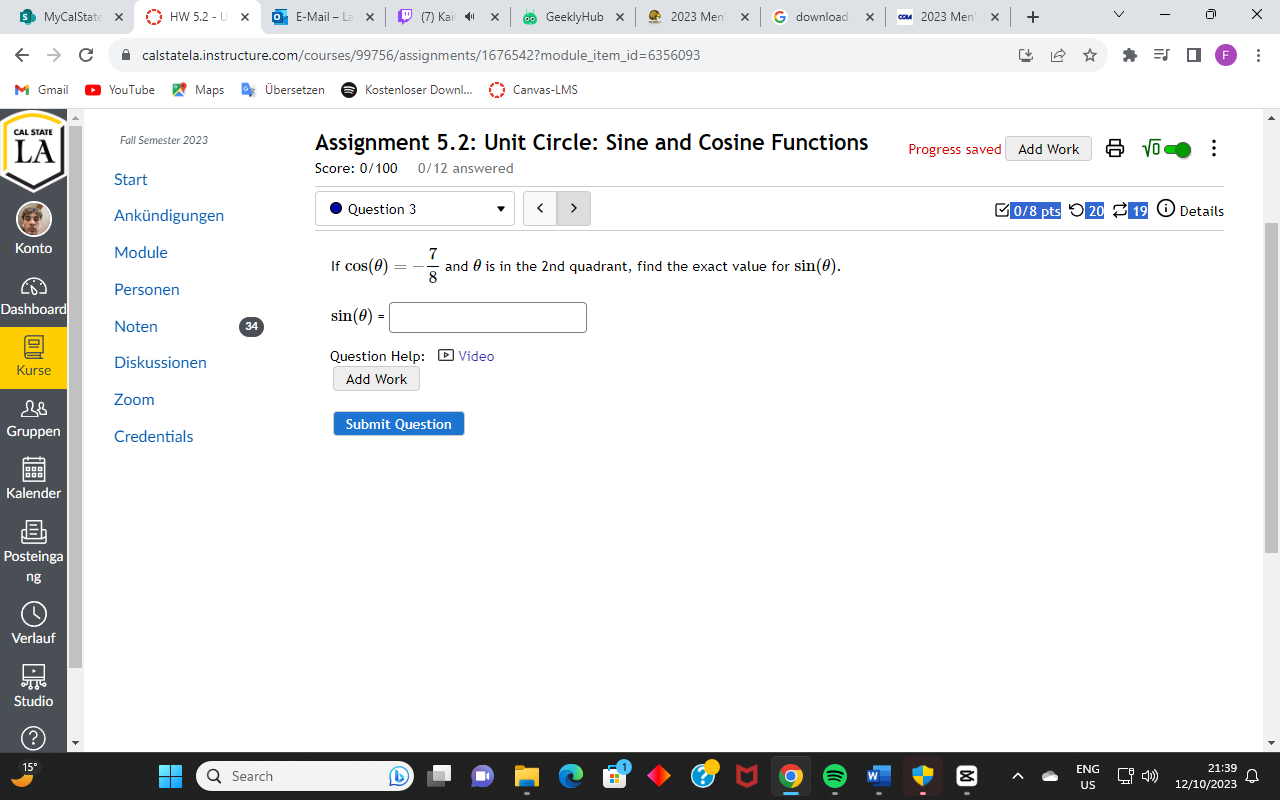Open the Canvas Dashboard from the sidebar
Image resolution: width=1280 pixels, height=800 pixels.
tap(33, 296)
